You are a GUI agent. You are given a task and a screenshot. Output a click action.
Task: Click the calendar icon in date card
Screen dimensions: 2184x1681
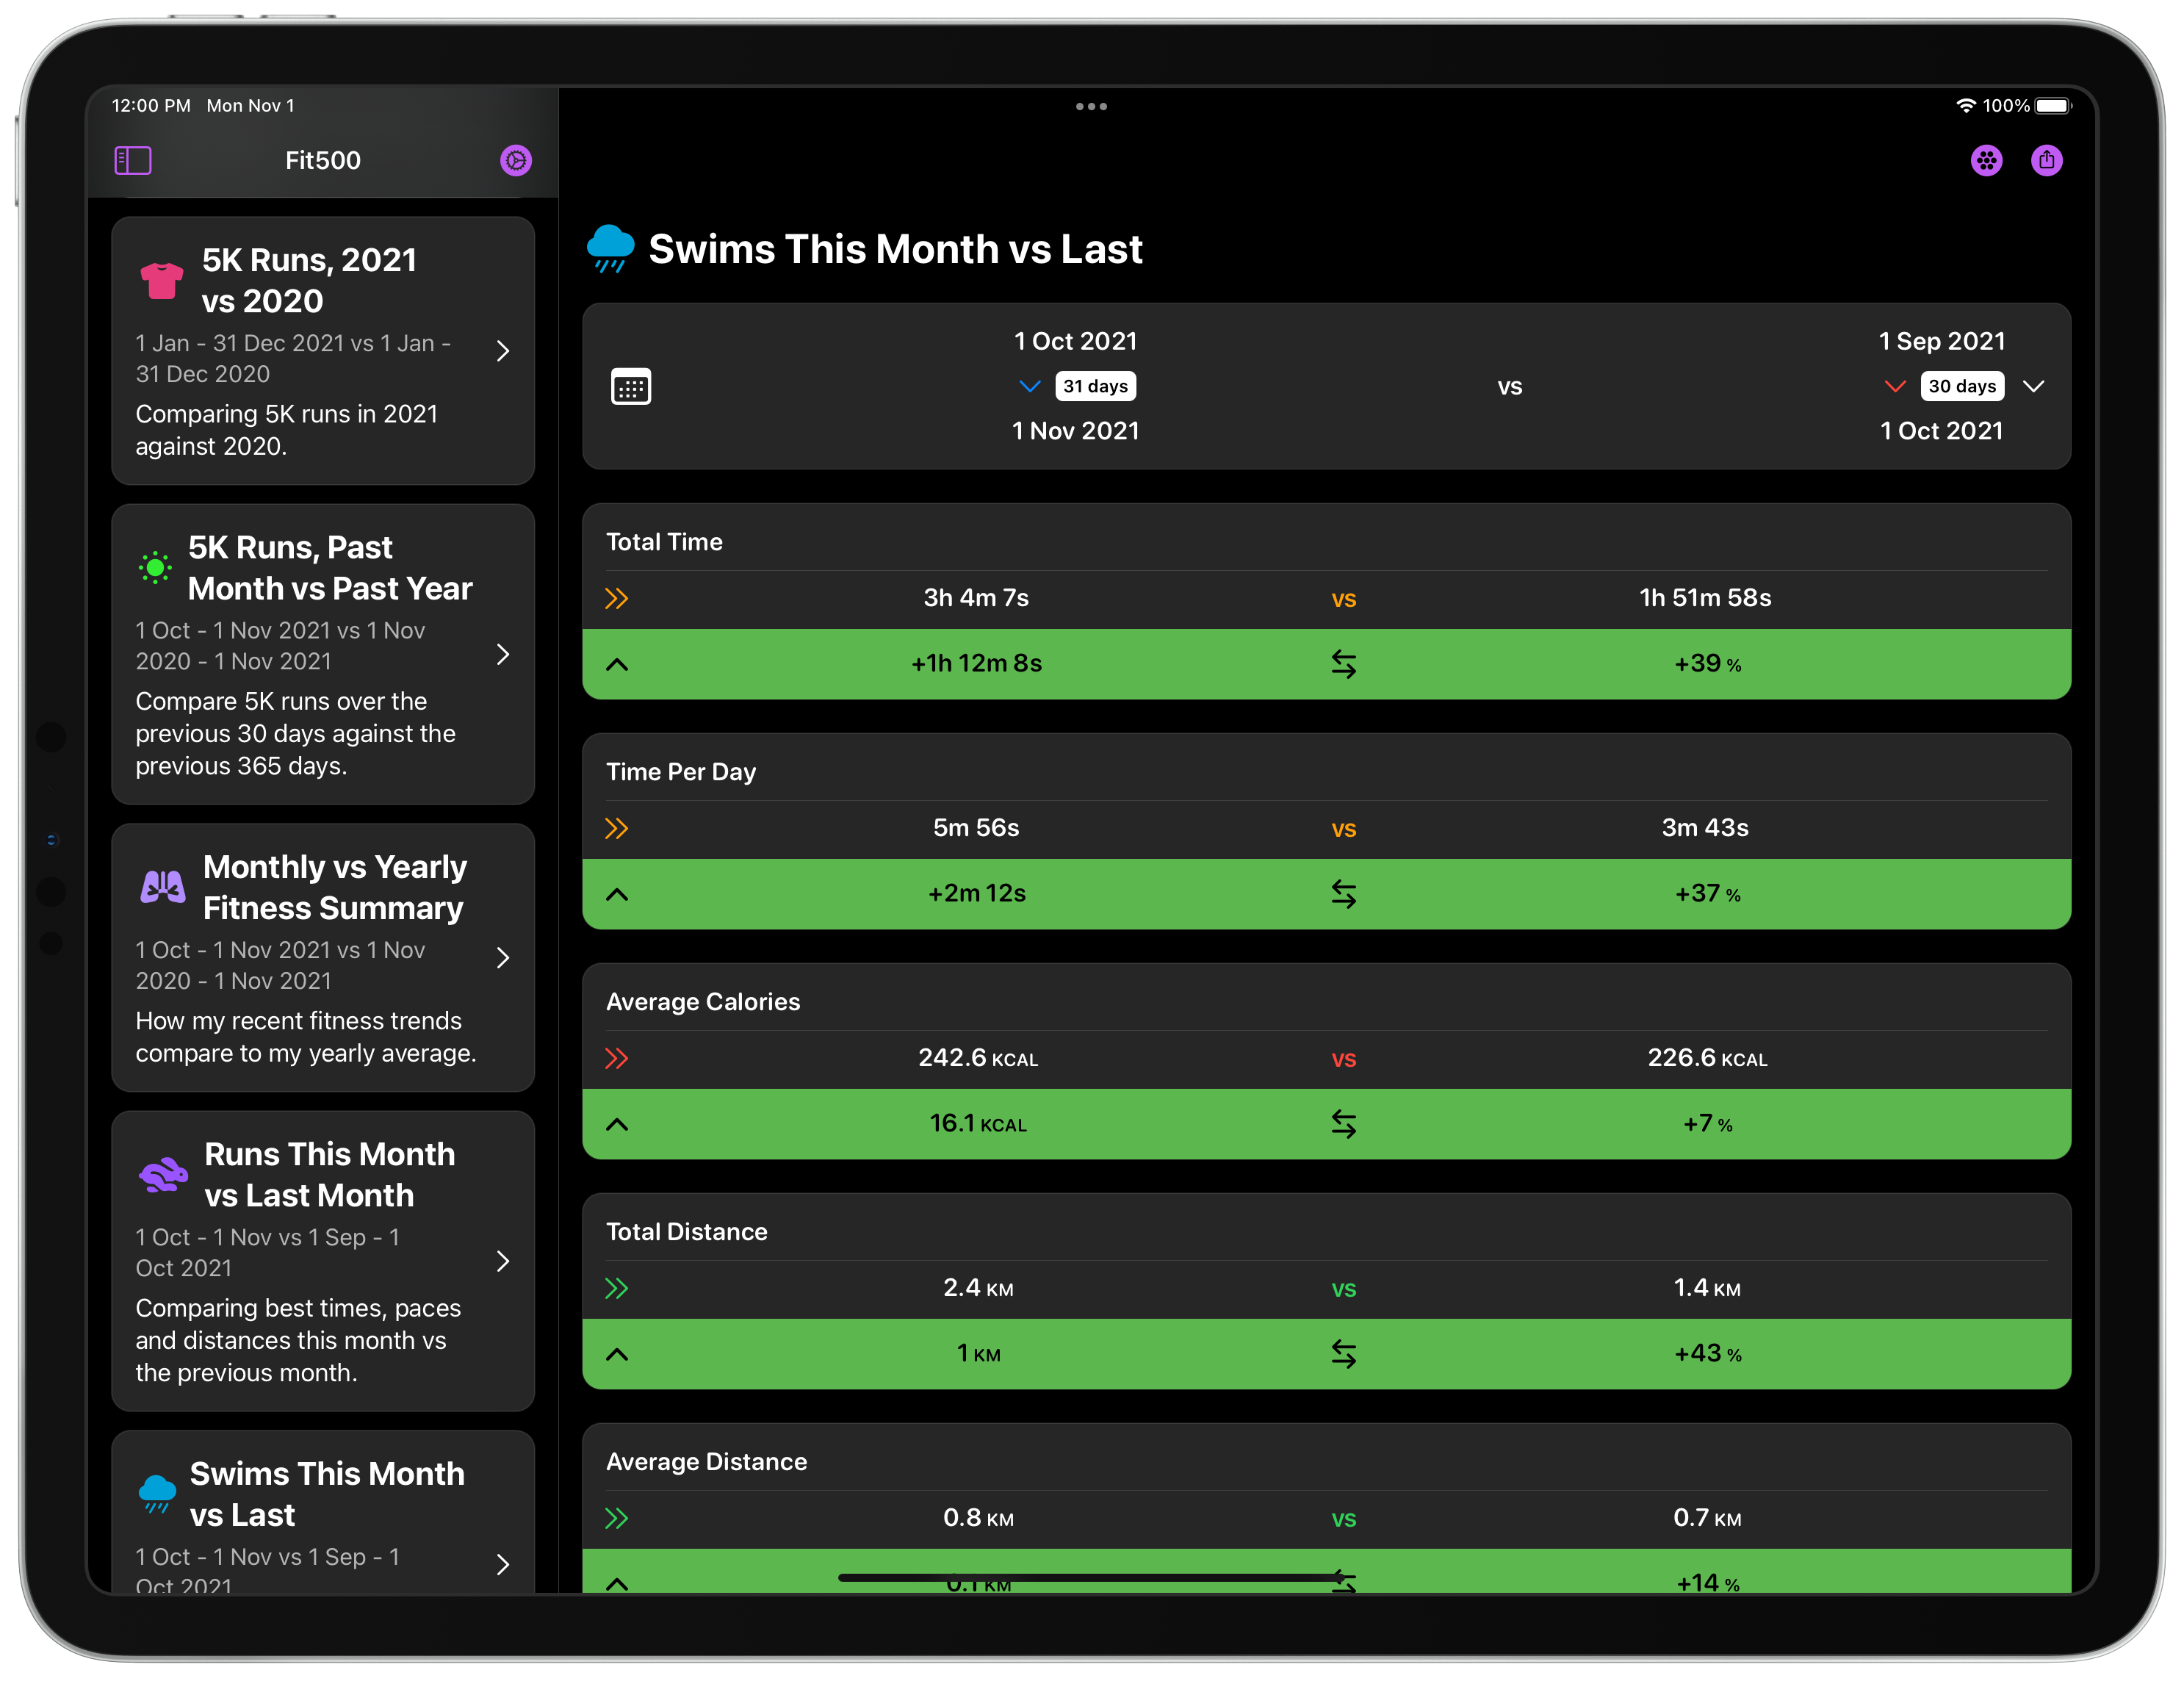click(631, 387)
